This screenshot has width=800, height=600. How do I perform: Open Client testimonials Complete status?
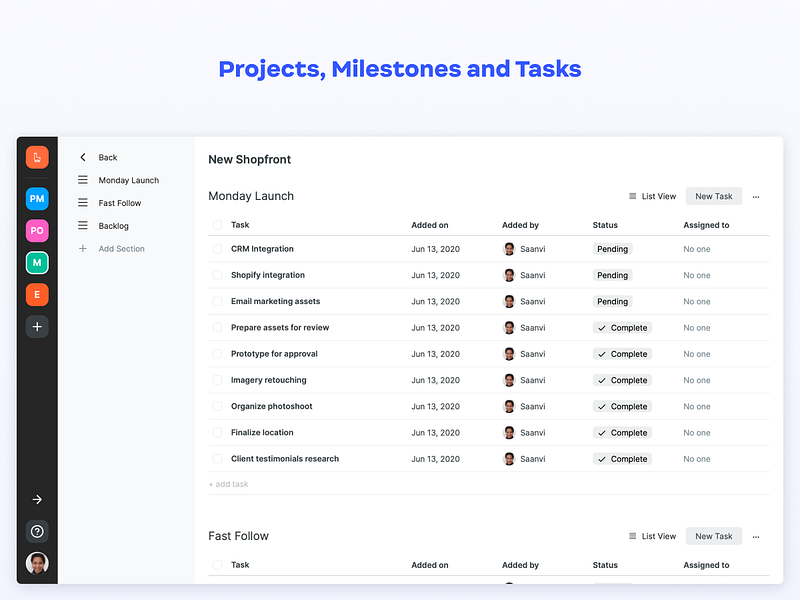click(x=622, y=459)
